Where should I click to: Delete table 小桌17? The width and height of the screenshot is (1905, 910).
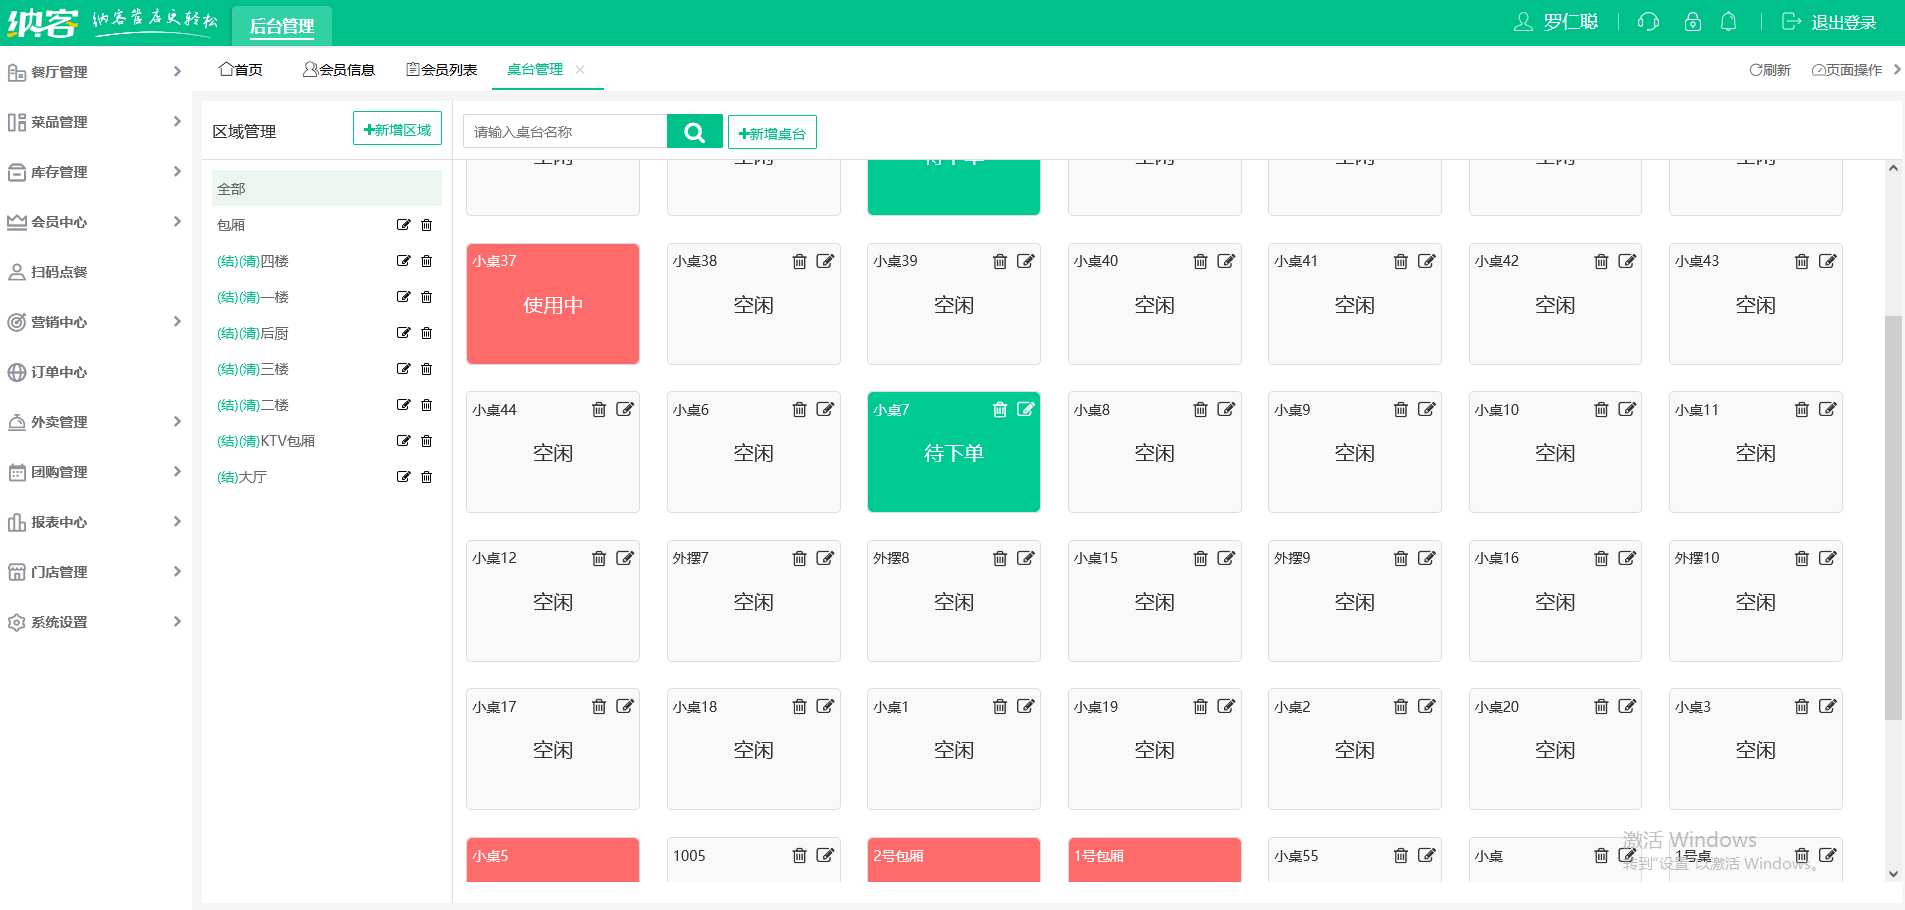click(x=599, y=706)
